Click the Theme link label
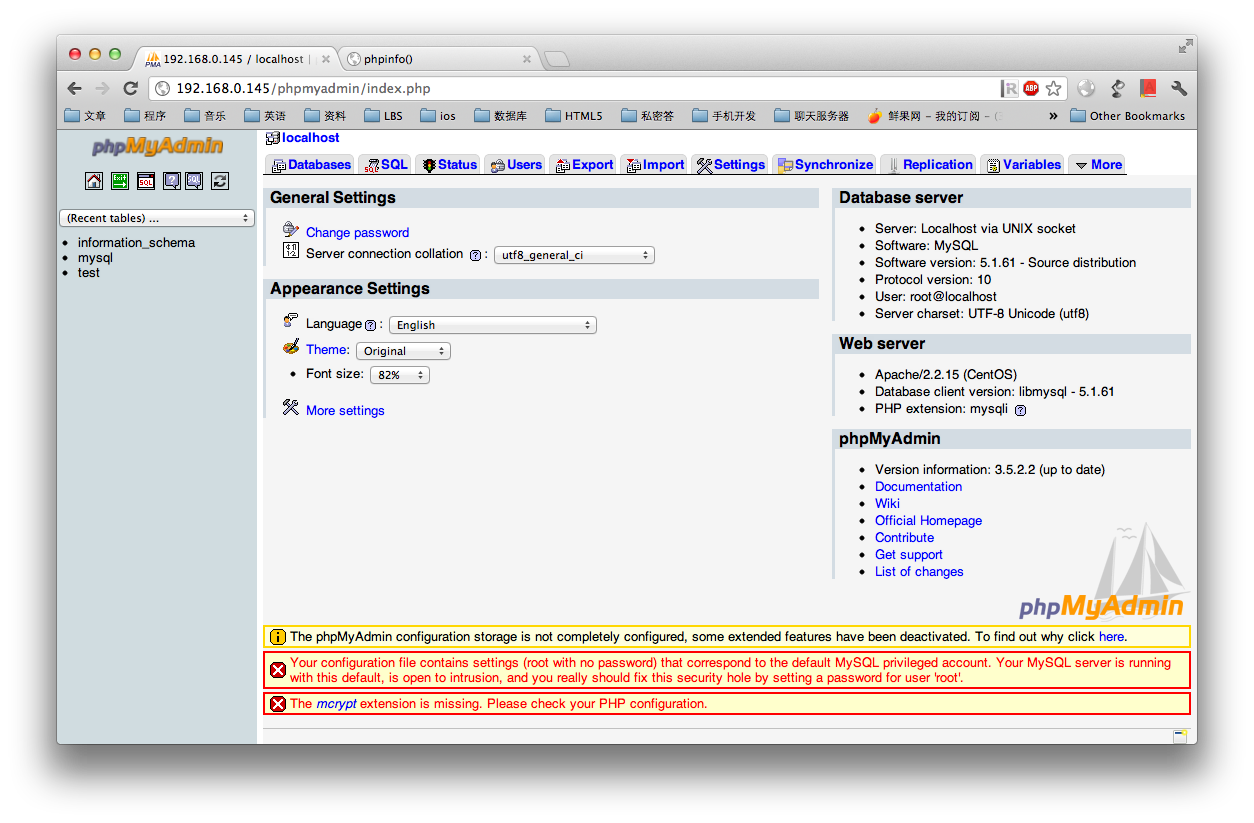 tap(327, 350)
